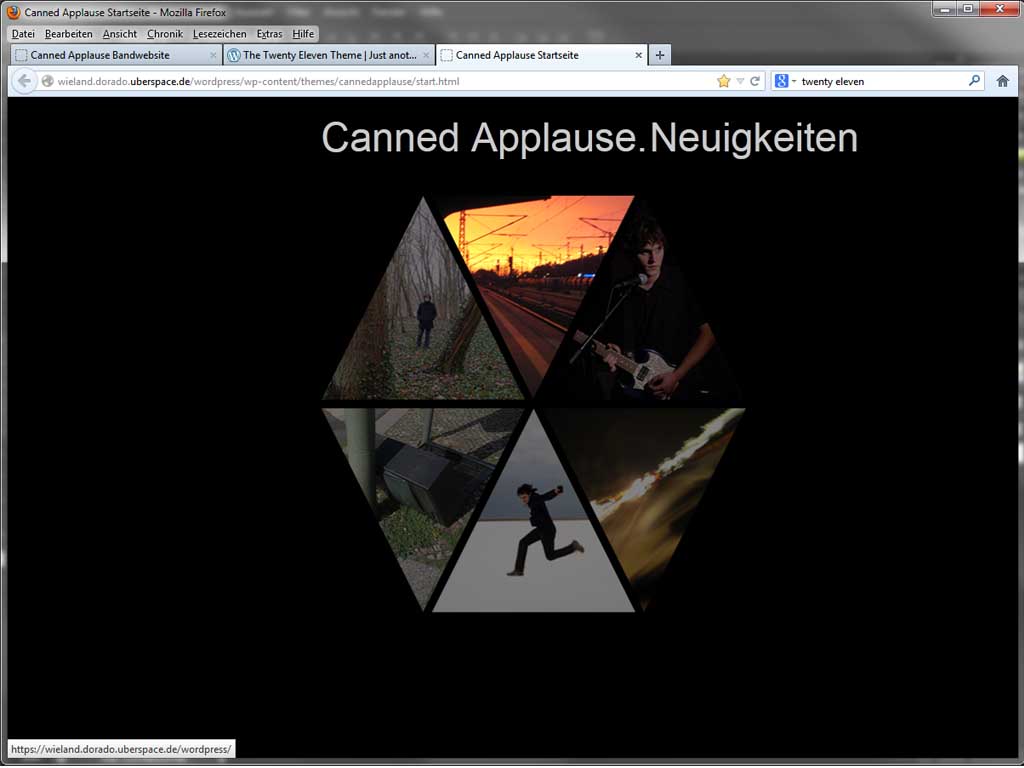Switch to The Twenty Eleven Theme tab

click(328, 55)
